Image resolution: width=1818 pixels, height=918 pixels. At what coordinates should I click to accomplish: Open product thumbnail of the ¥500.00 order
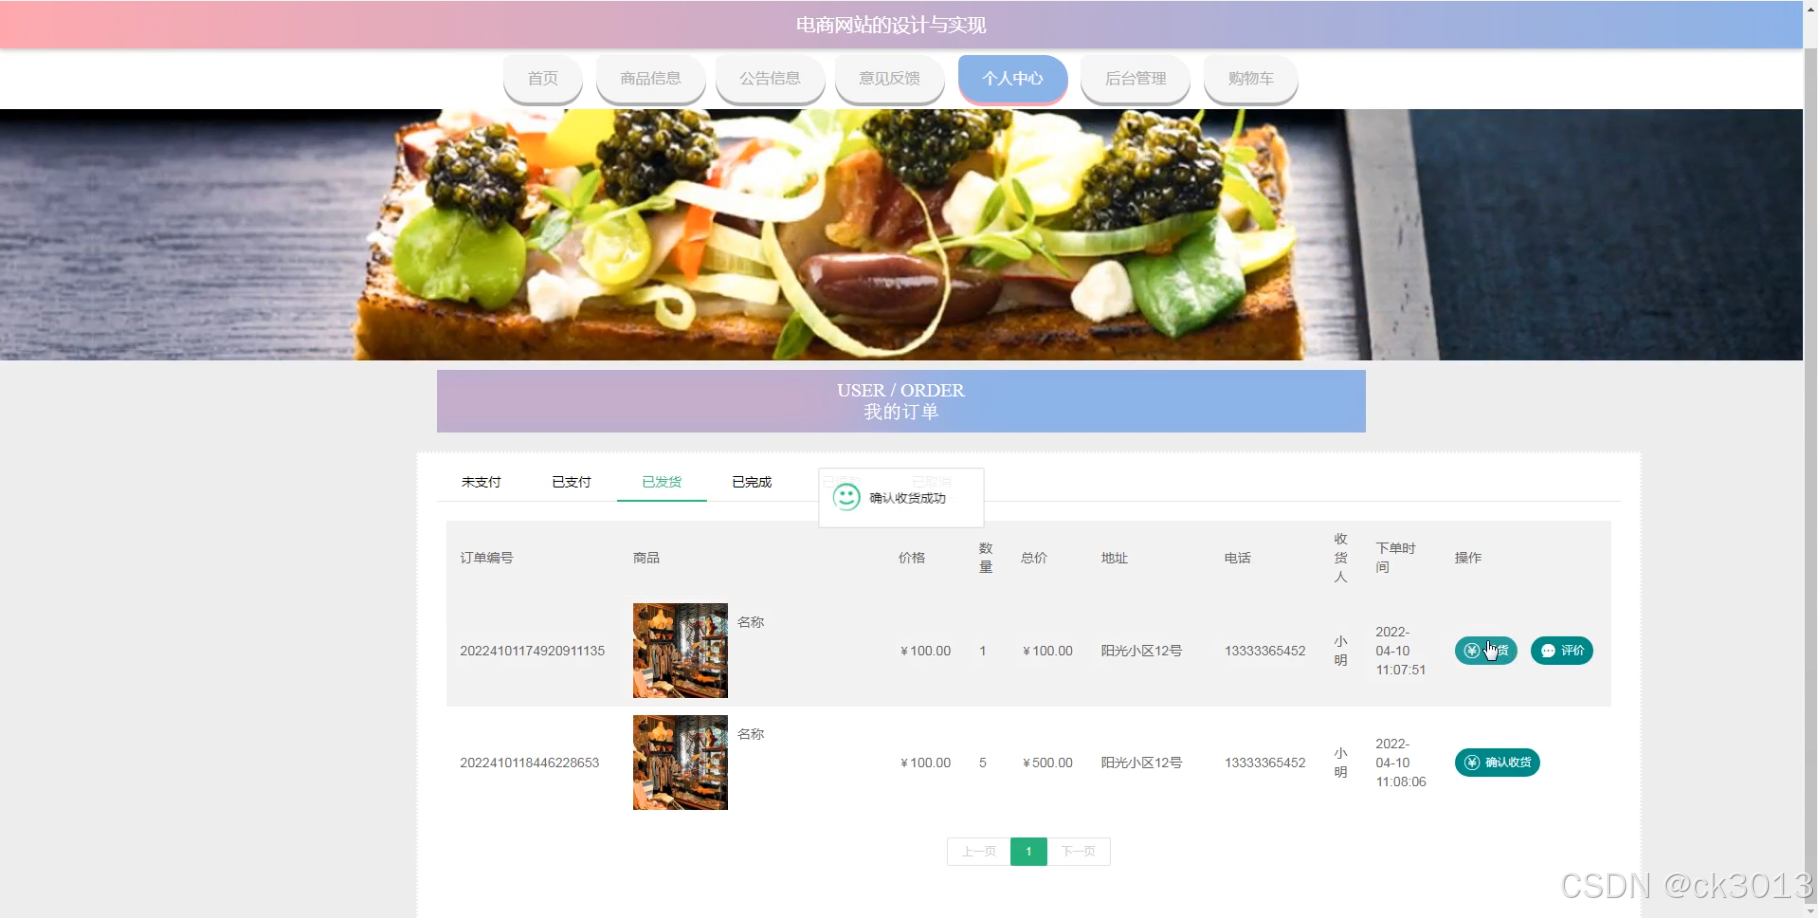coord(680,762)
